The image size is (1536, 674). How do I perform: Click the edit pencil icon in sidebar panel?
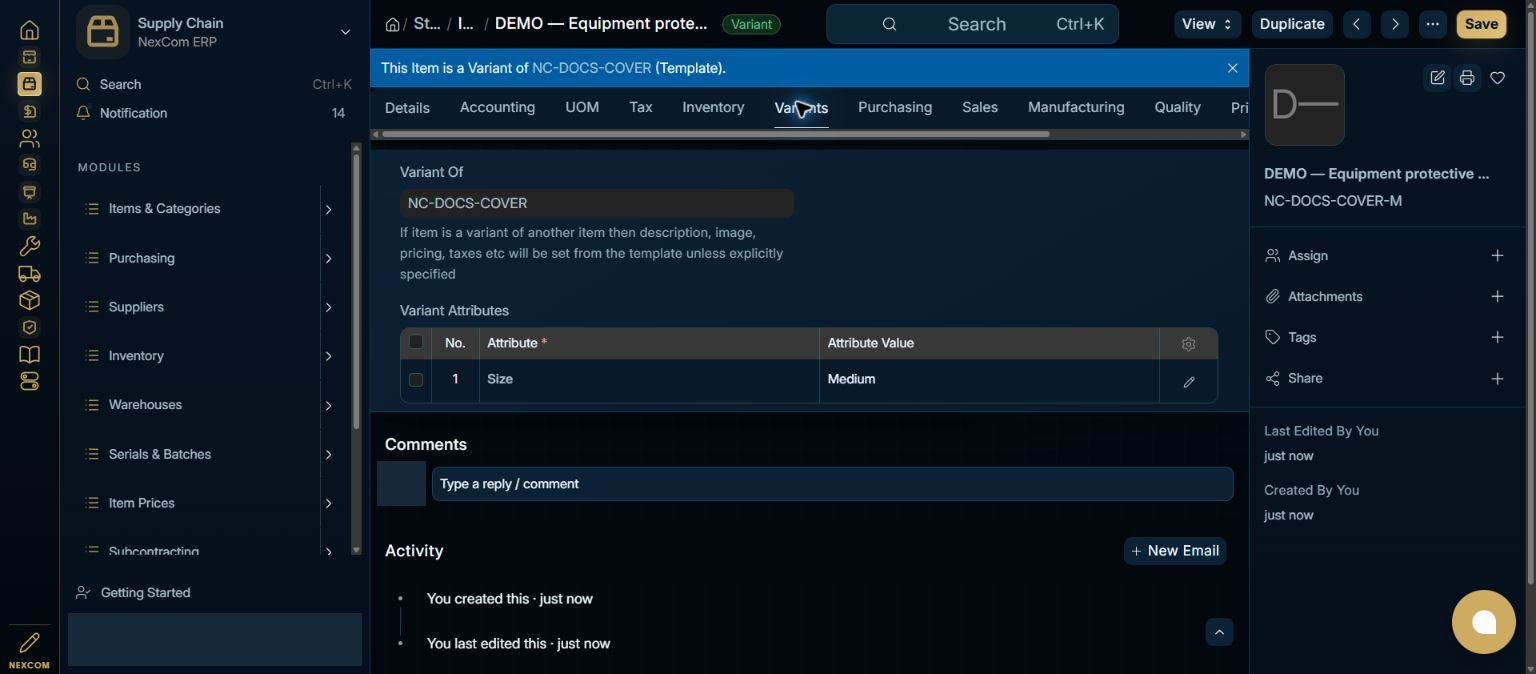point(1437,78)
